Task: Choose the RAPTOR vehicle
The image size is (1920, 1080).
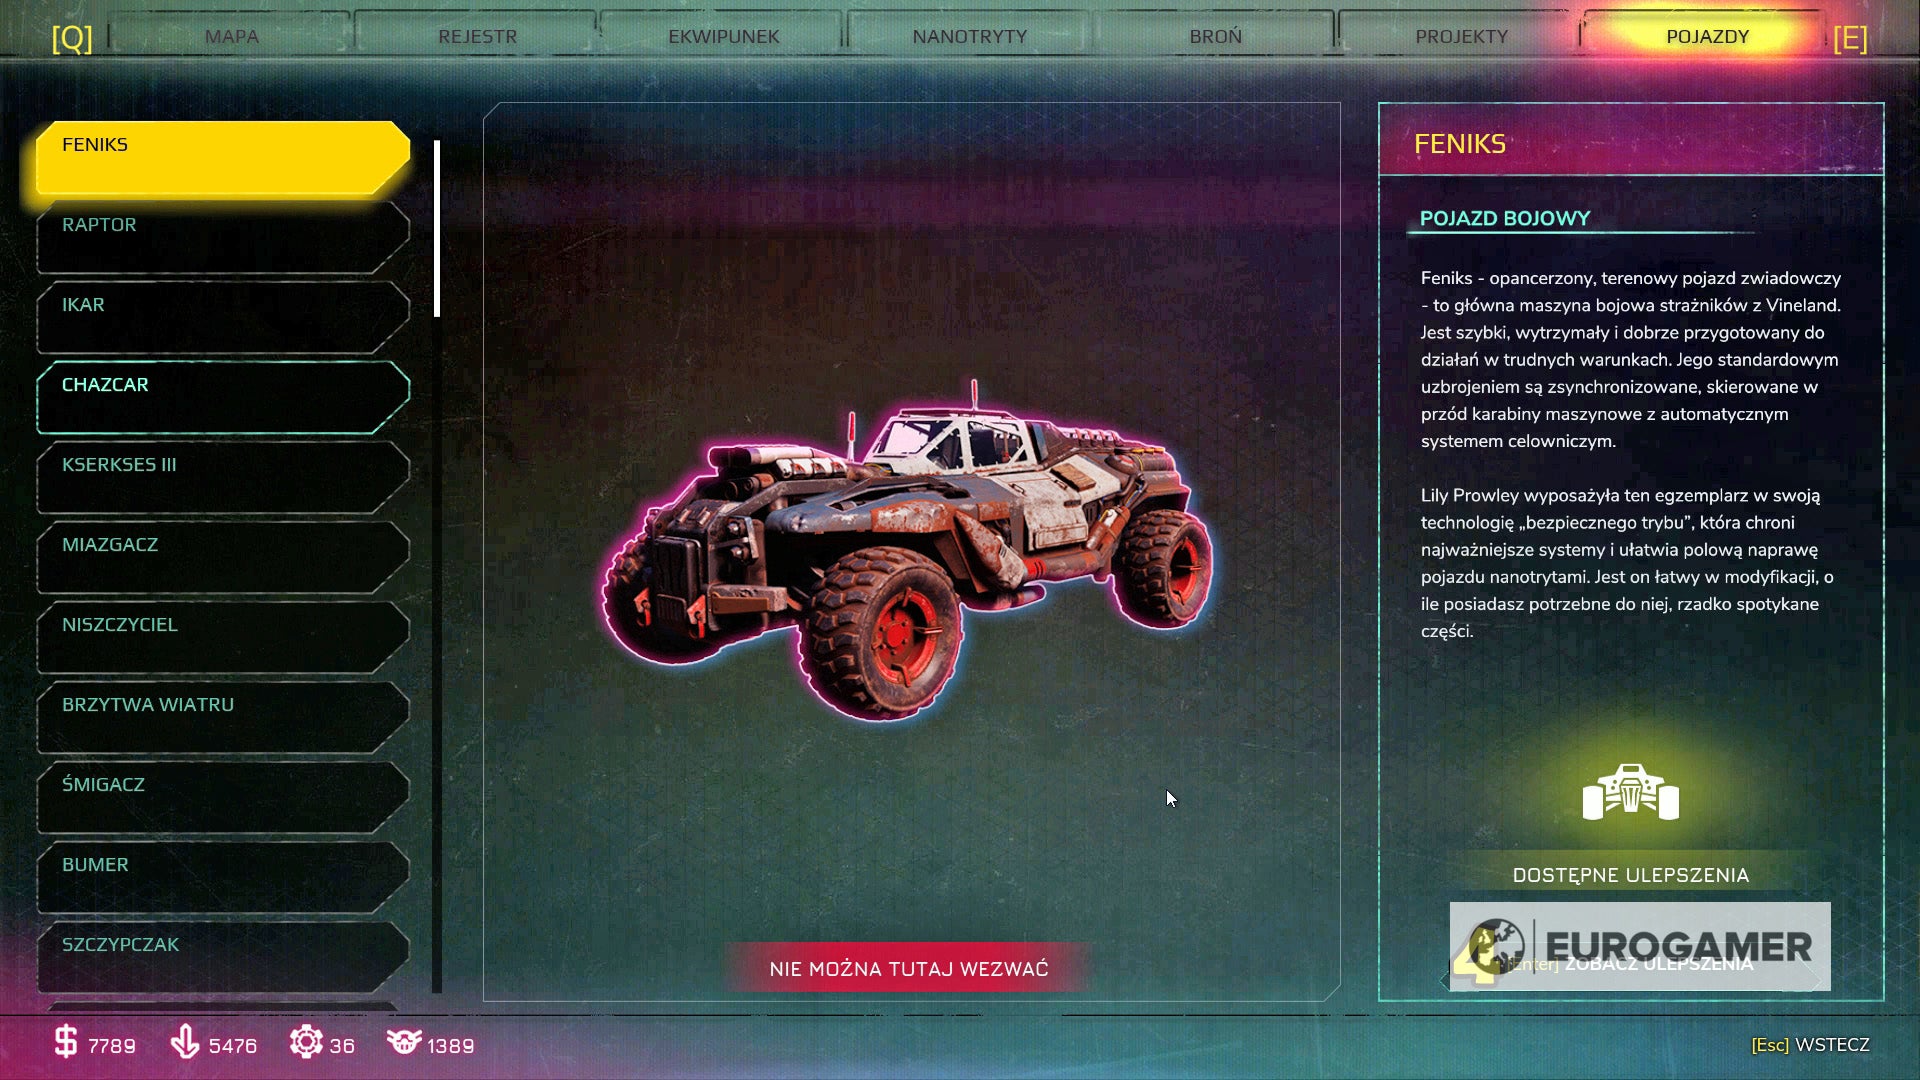Action: [223, 237]
